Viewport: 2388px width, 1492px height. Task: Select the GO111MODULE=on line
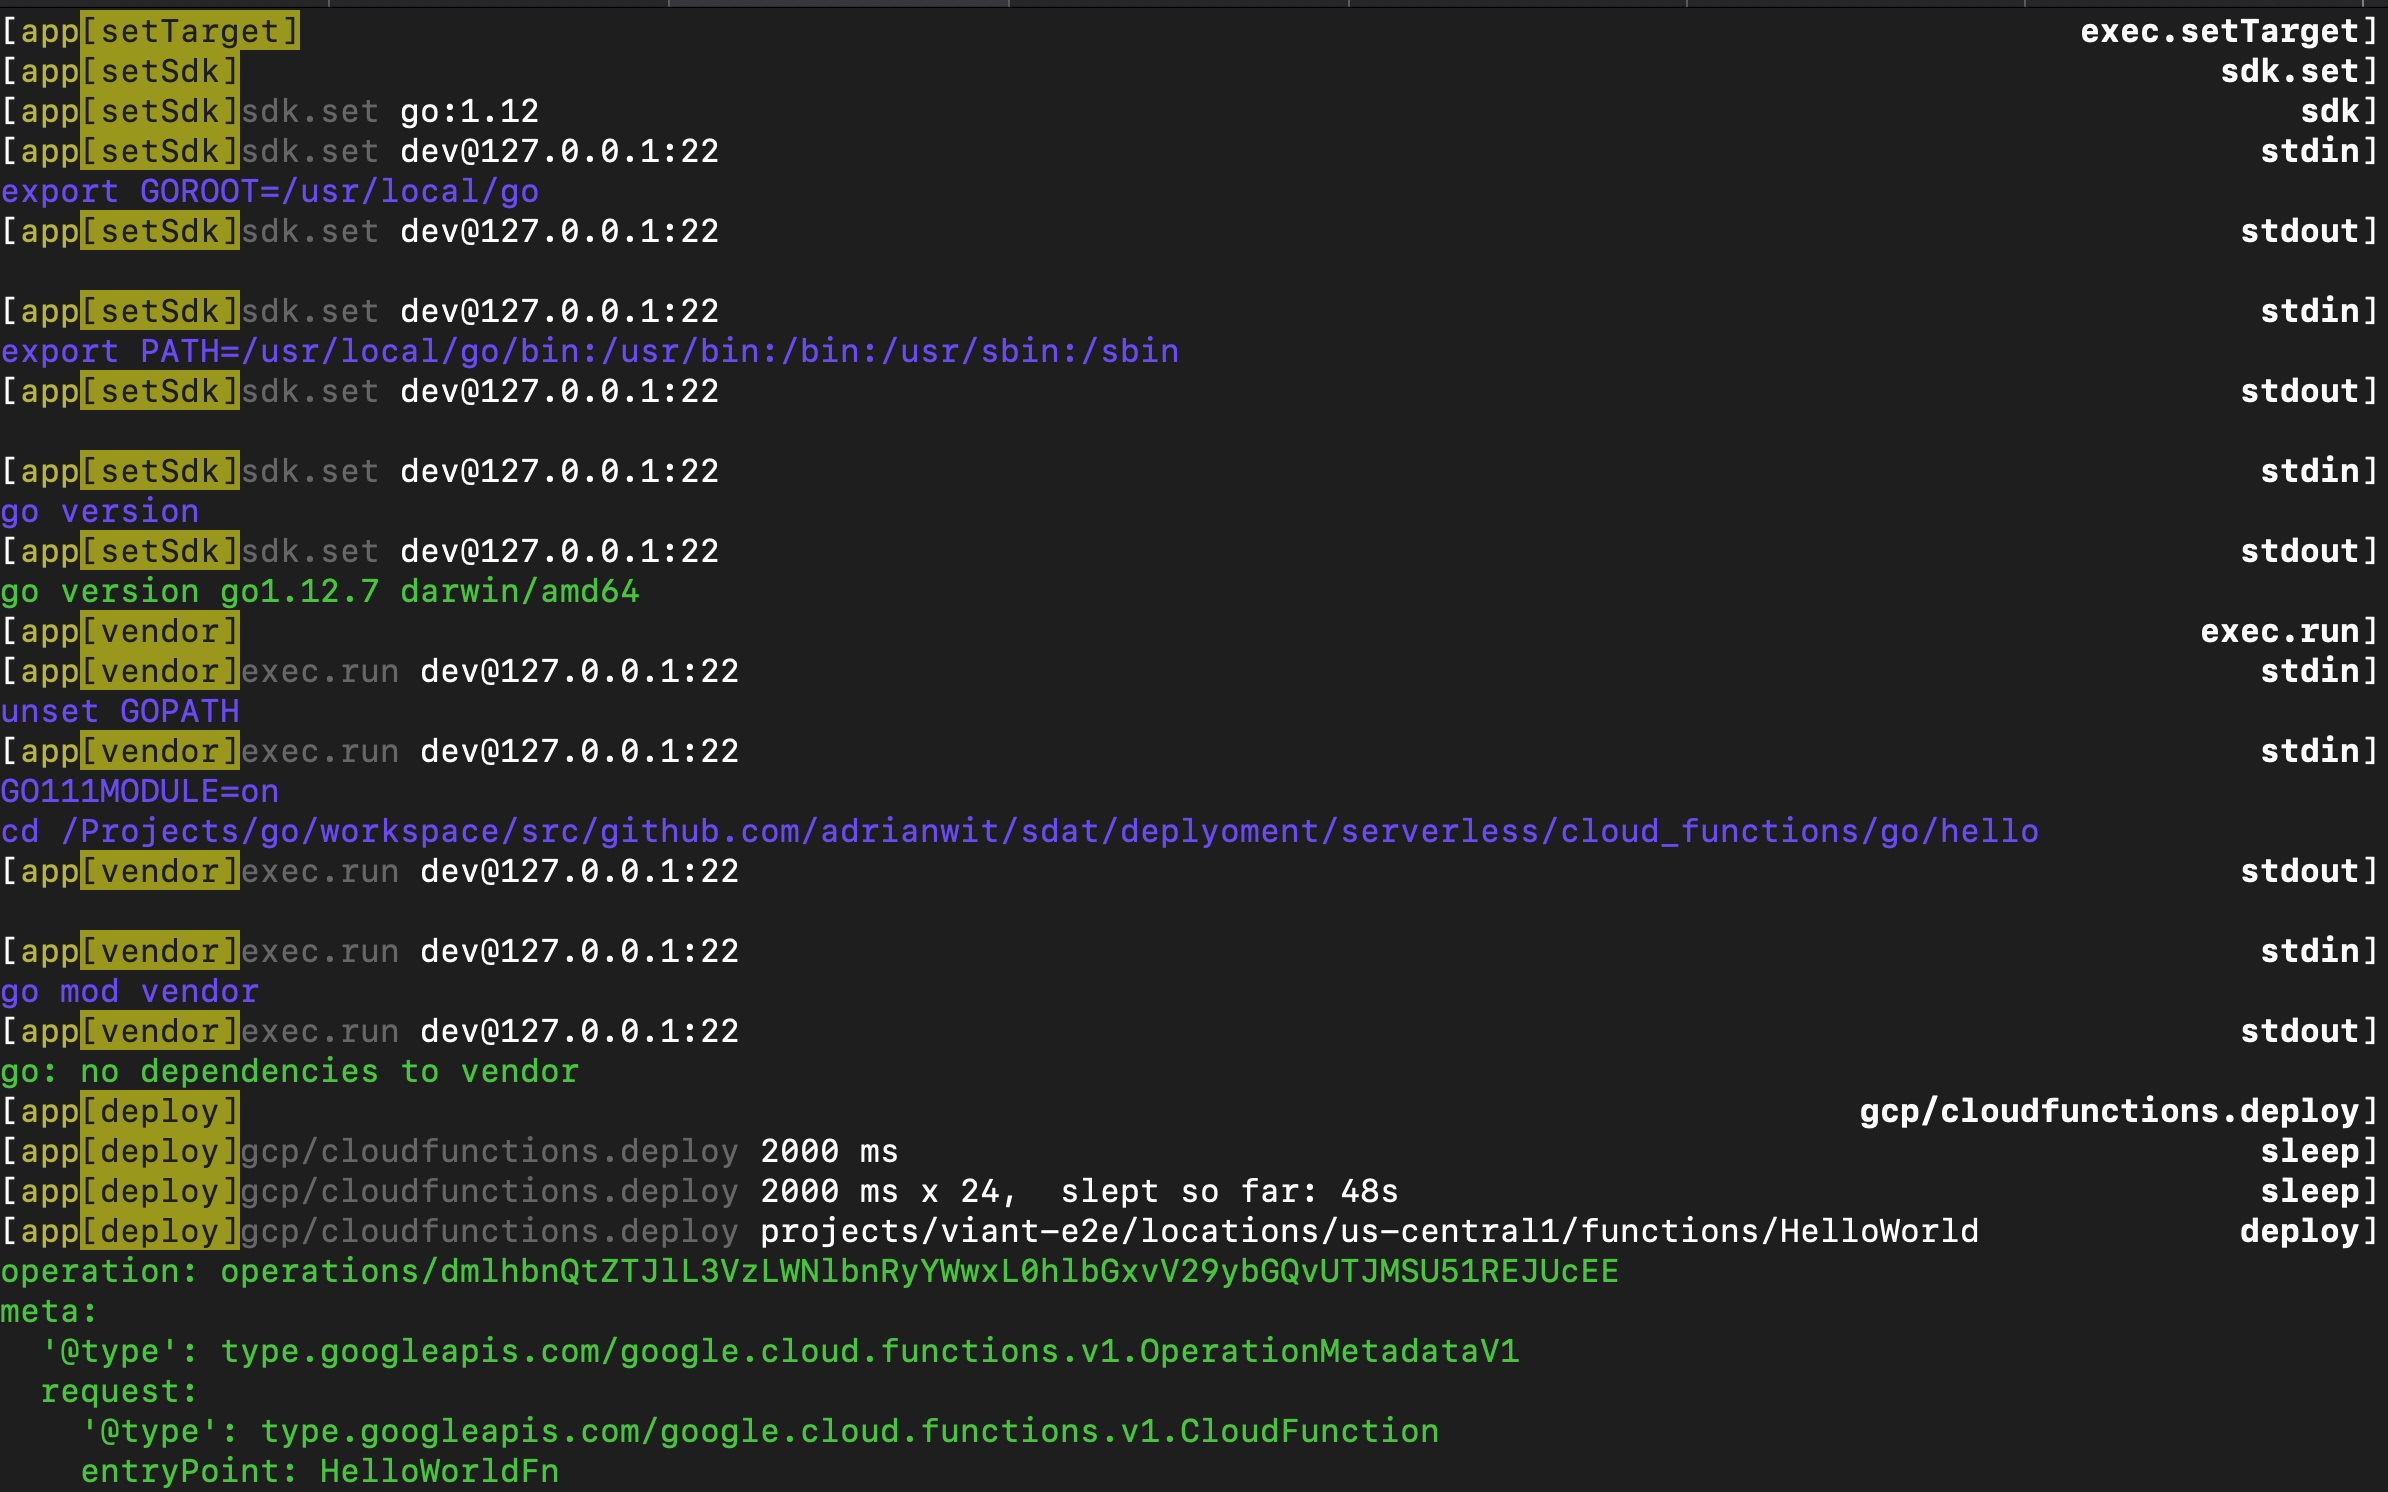click(x=138, y=791)
